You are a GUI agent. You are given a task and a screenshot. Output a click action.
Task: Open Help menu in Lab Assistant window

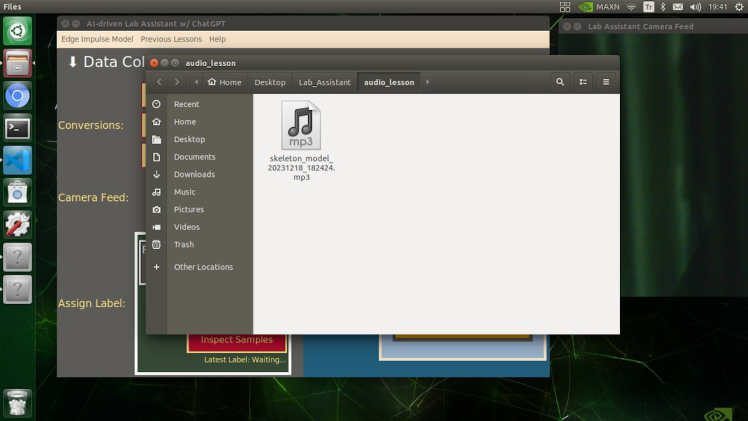point(218,39)
